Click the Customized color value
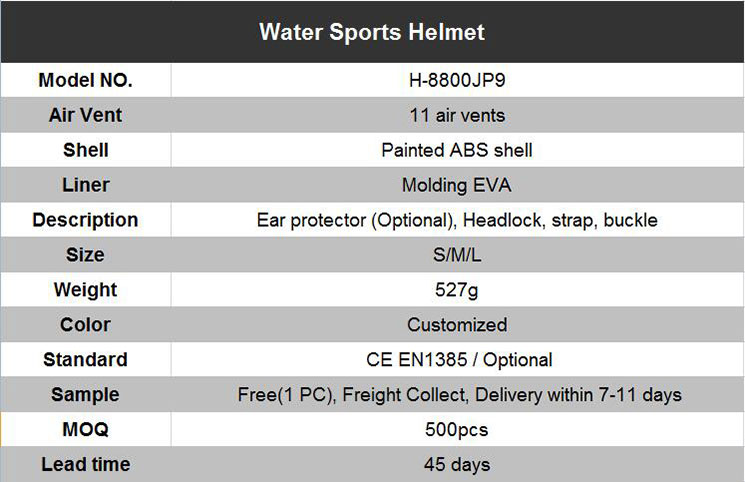Screen dimensions: 745x482 pos(457,325)
